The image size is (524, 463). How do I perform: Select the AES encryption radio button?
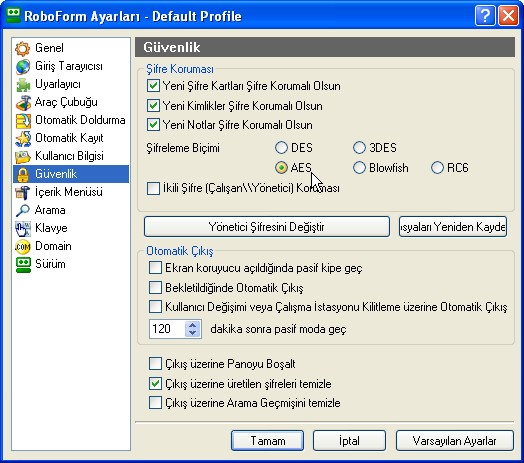click(281, 167)
